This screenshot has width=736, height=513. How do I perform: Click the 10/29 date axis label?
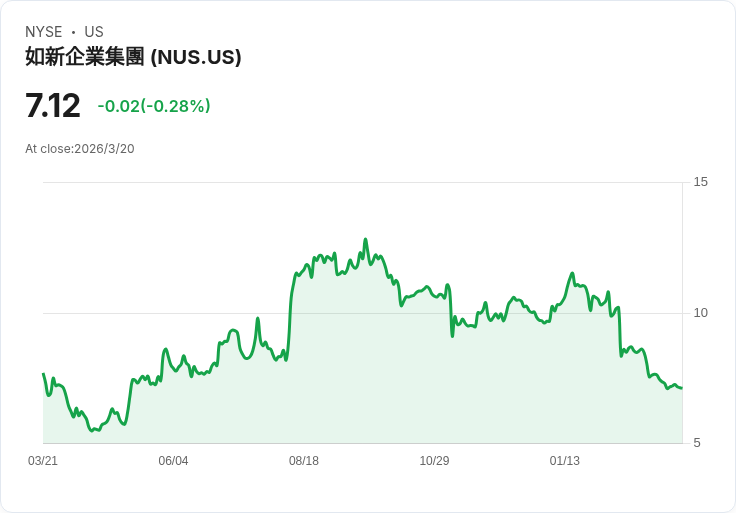click(x=434, y=461)
